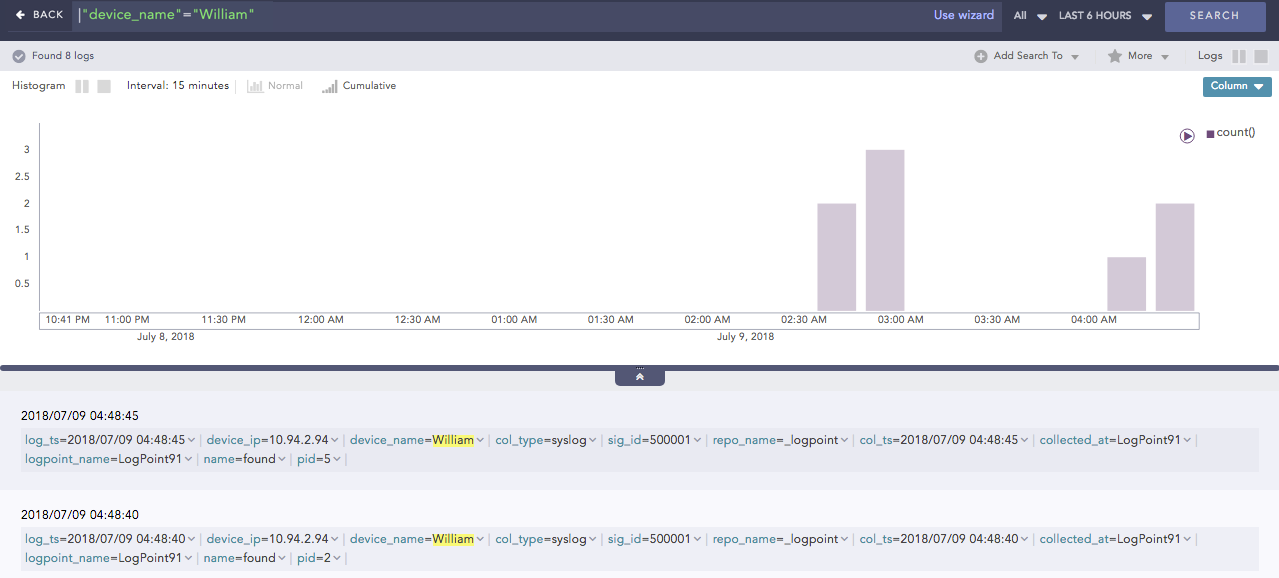Click the SEARCH button

[x=1214, y=16]
